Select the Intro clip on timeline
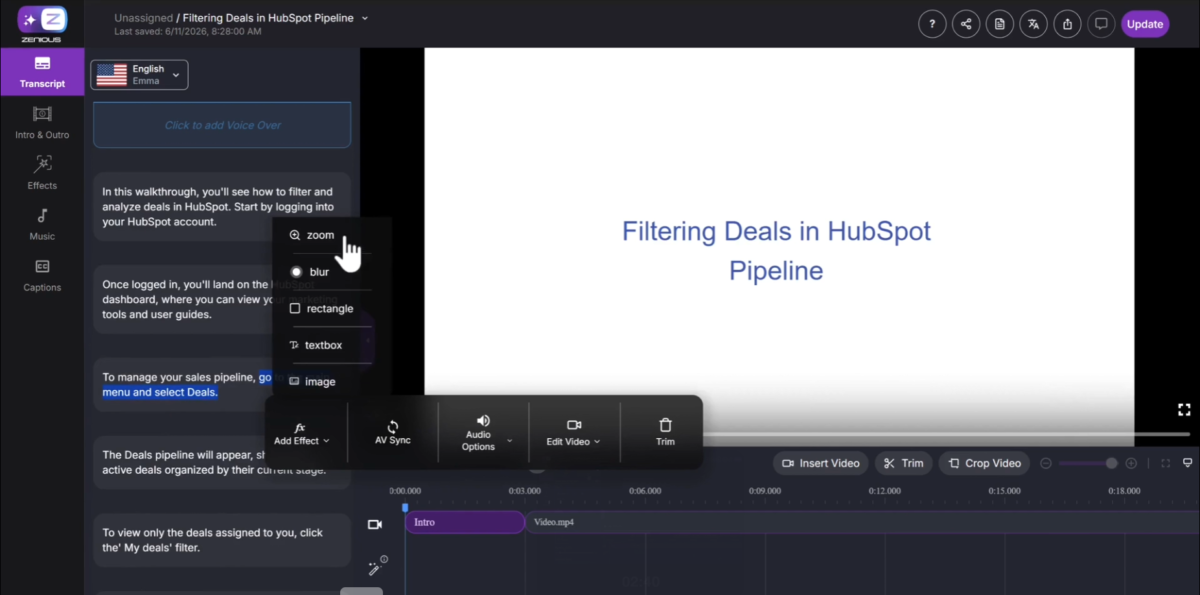The height and width of the screenshot is (595, 1200). coord(465,522)
